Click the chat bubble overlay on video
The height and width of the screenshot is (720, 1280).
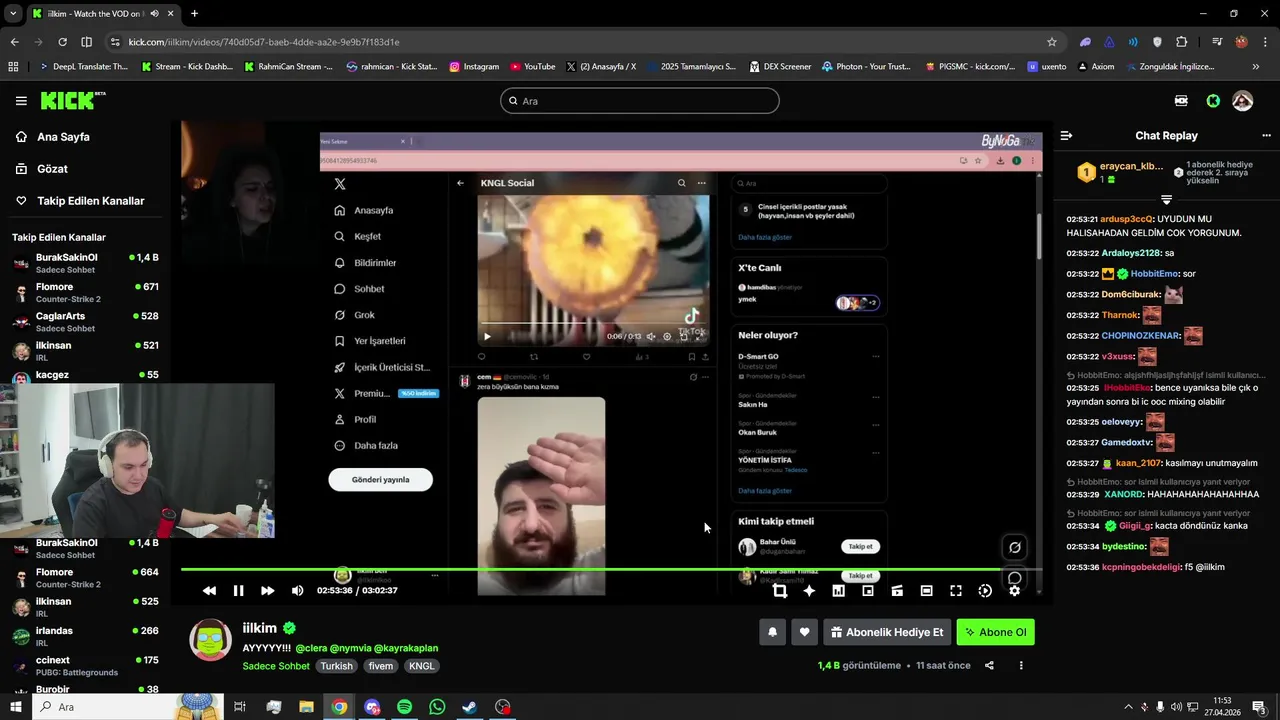1014,578
